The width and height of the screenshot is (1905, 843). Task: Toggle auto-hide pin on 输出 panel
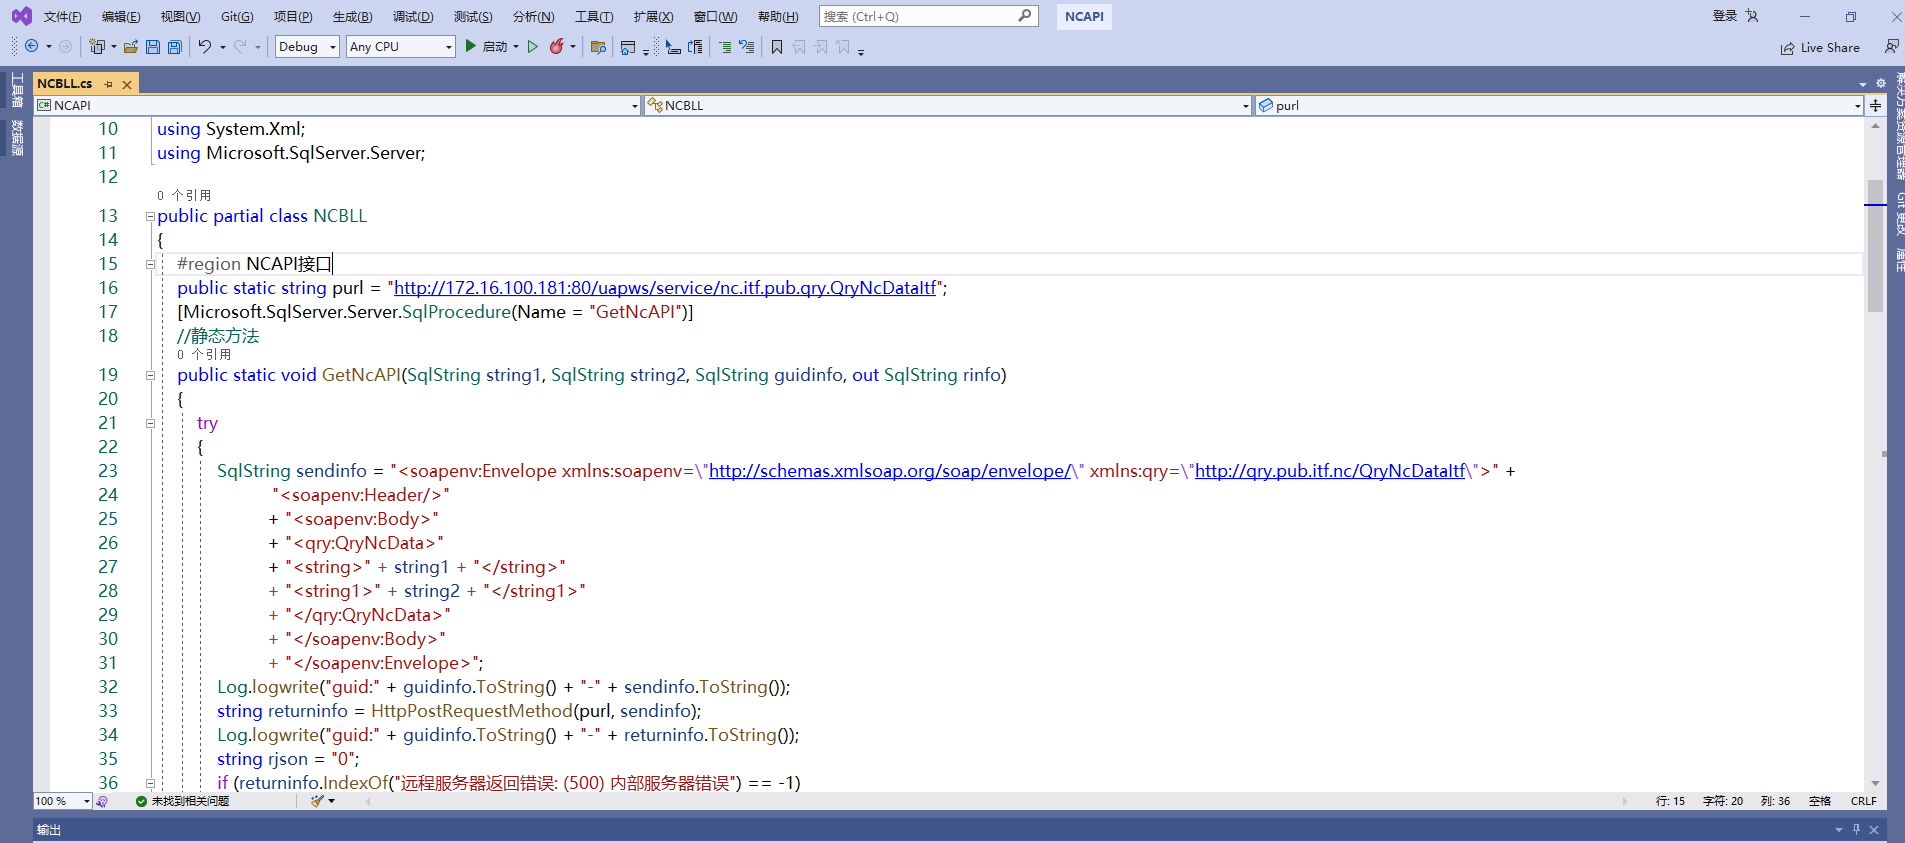(1856, 830)
